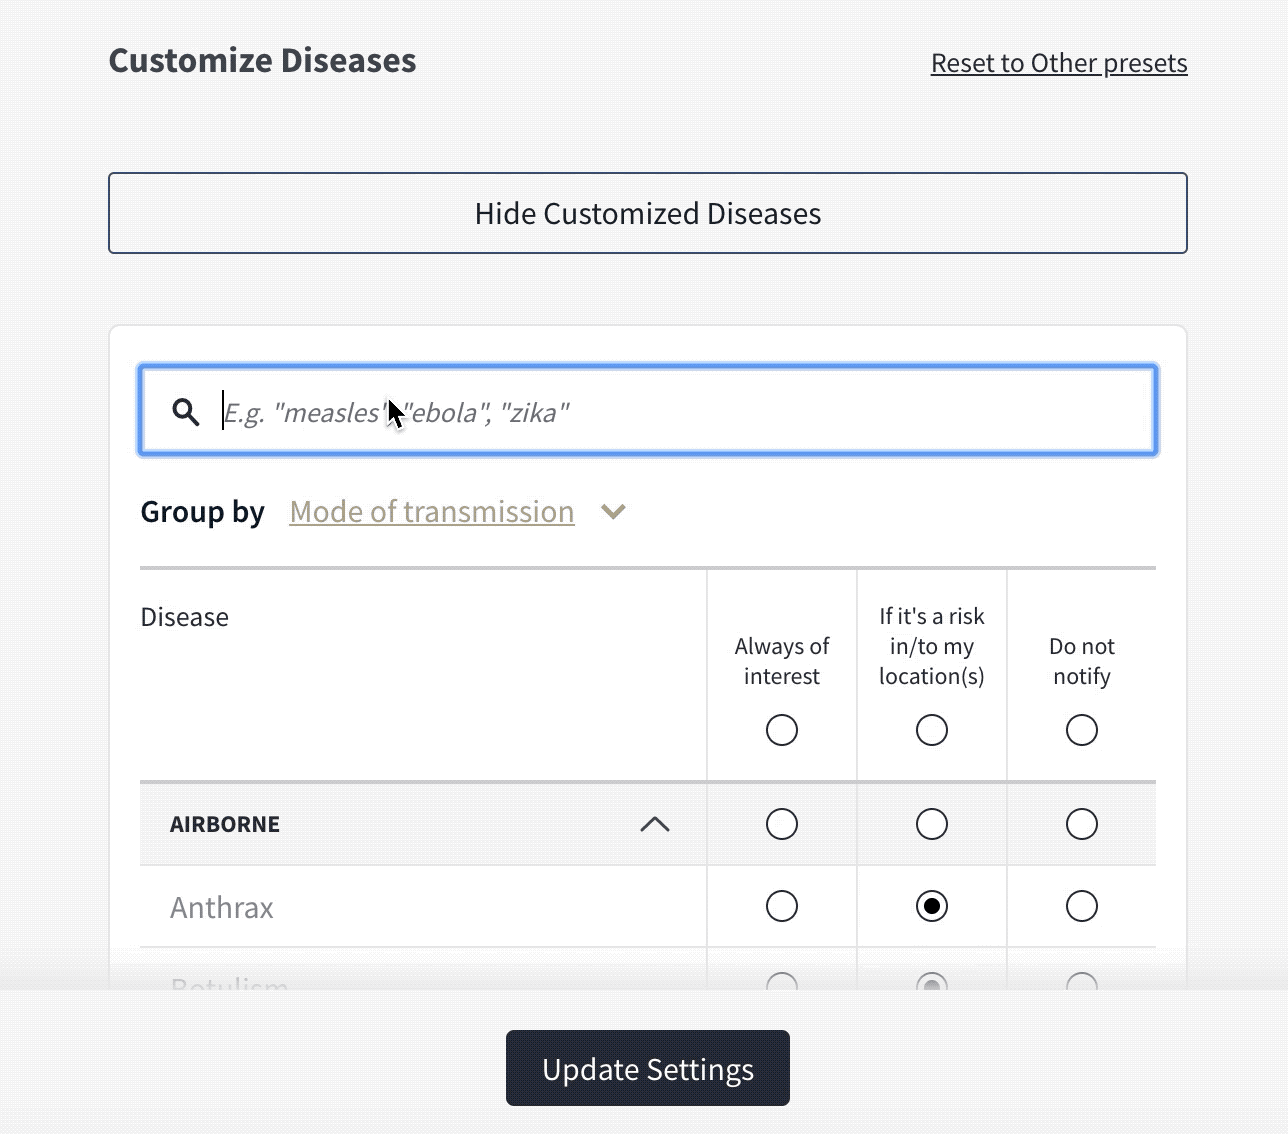The image size is (1288, 1134).
Task: Set Airborne group to Always of interest
Action: (782, 824)
